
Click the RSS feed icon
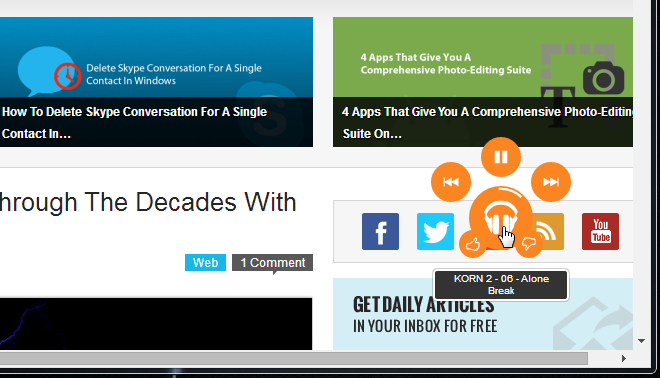pyautogui.click(x=549, y=232)
